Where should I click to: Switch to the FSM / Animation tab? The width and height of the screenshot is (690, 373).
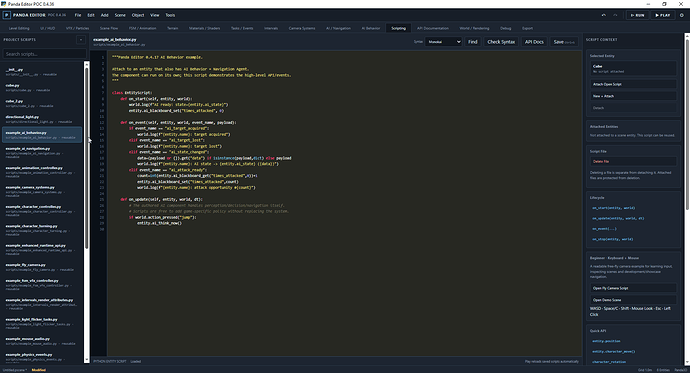(x=143, y=28)
